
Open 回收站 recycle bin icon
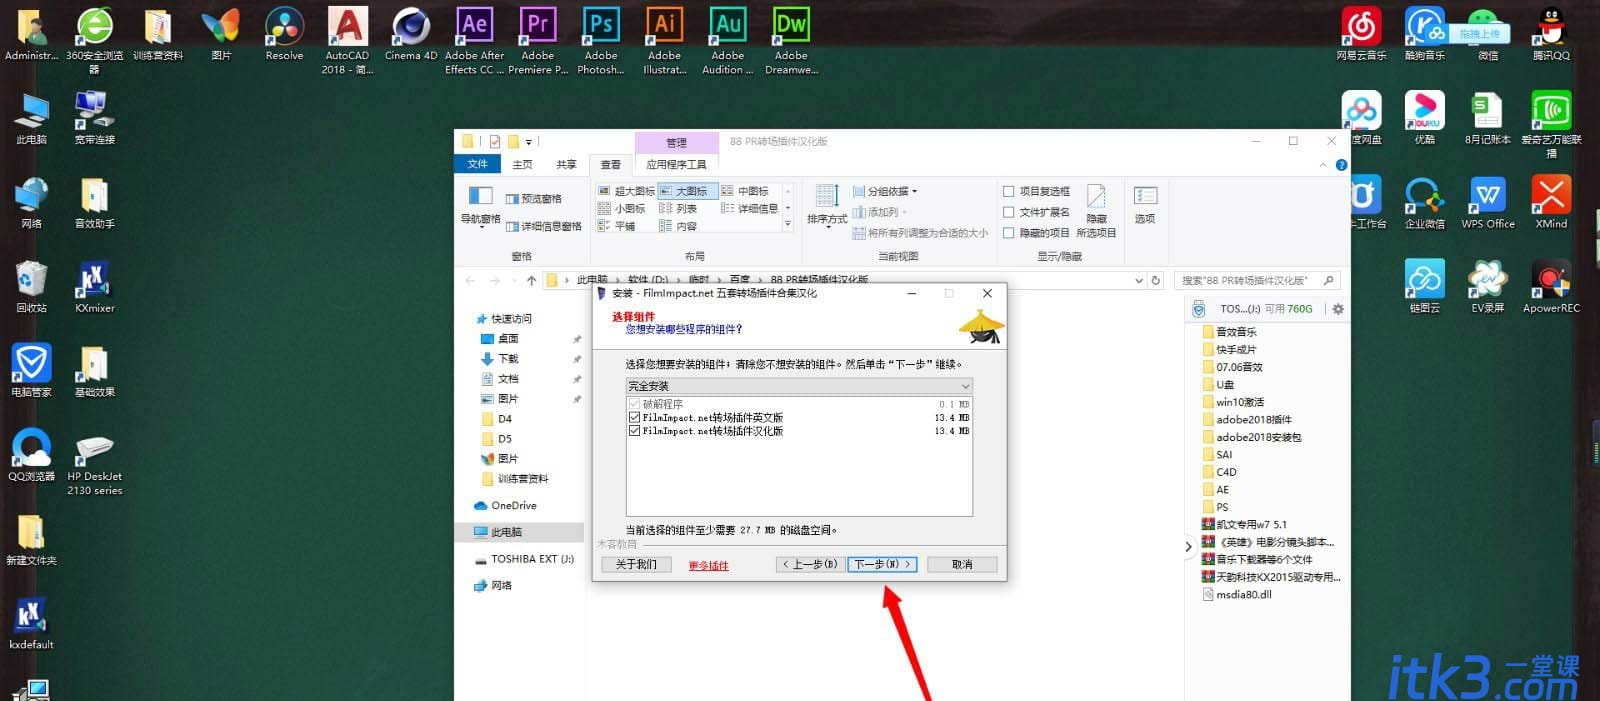[x=31, y=286]
